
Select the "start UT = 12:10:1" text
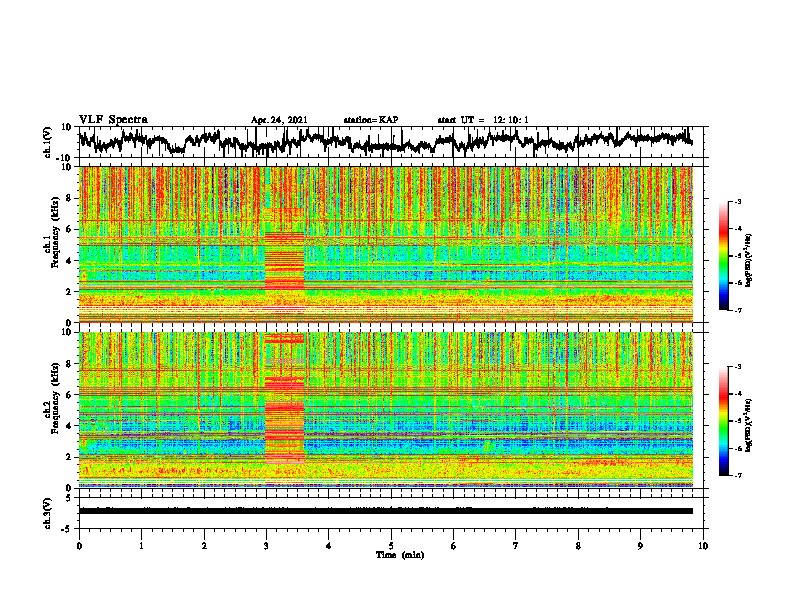click(483, 120)
